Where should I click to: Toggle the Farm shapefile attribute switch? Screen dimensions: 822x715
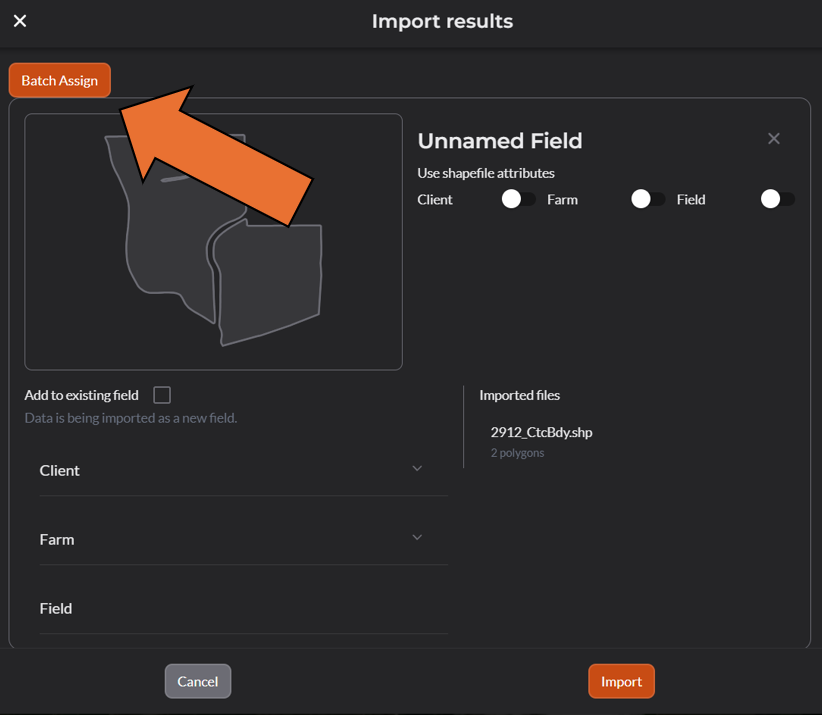tap(647, 199)
